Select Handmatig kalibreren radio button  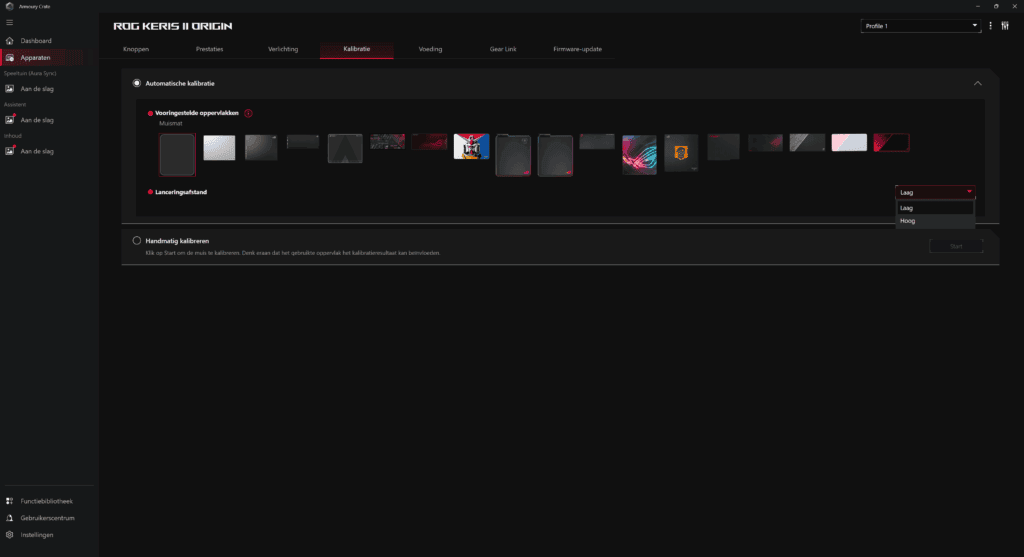tap(136, 240)
